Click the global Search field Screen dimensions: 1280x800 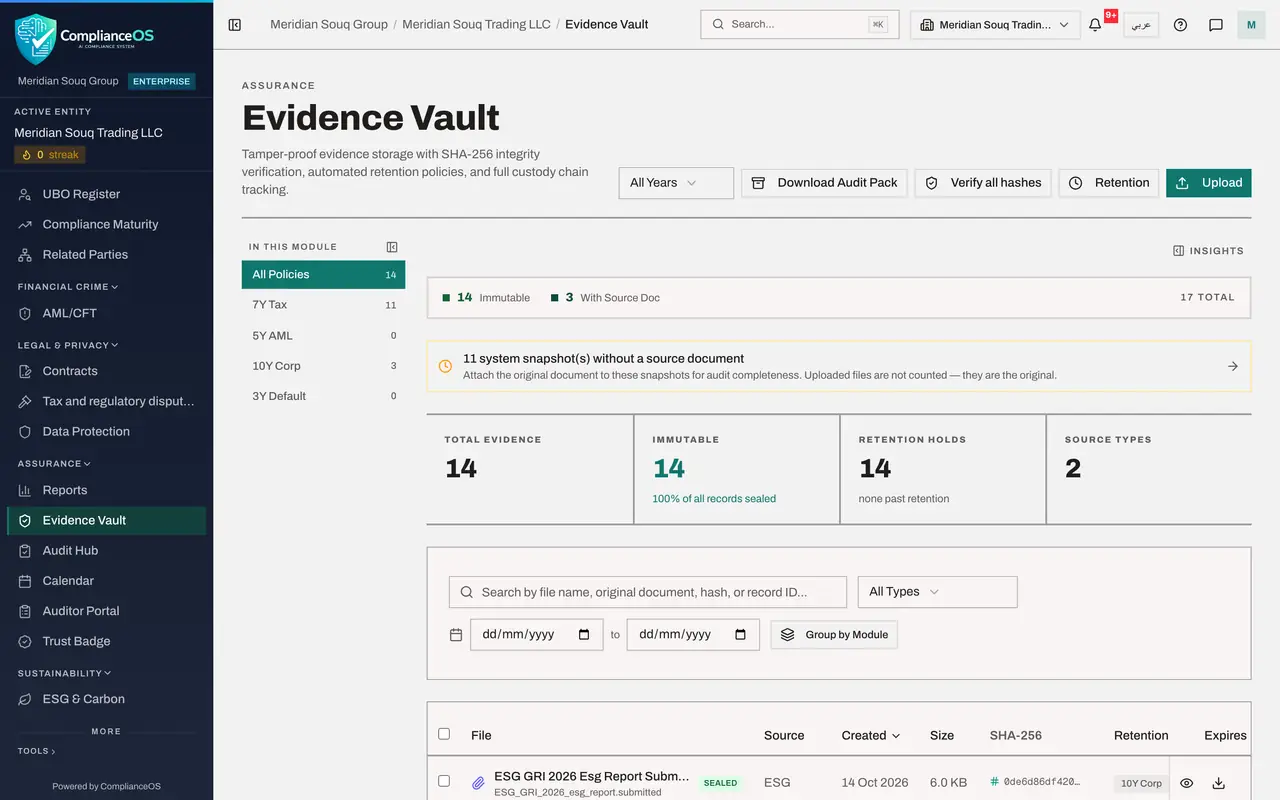tap(800, 24)
